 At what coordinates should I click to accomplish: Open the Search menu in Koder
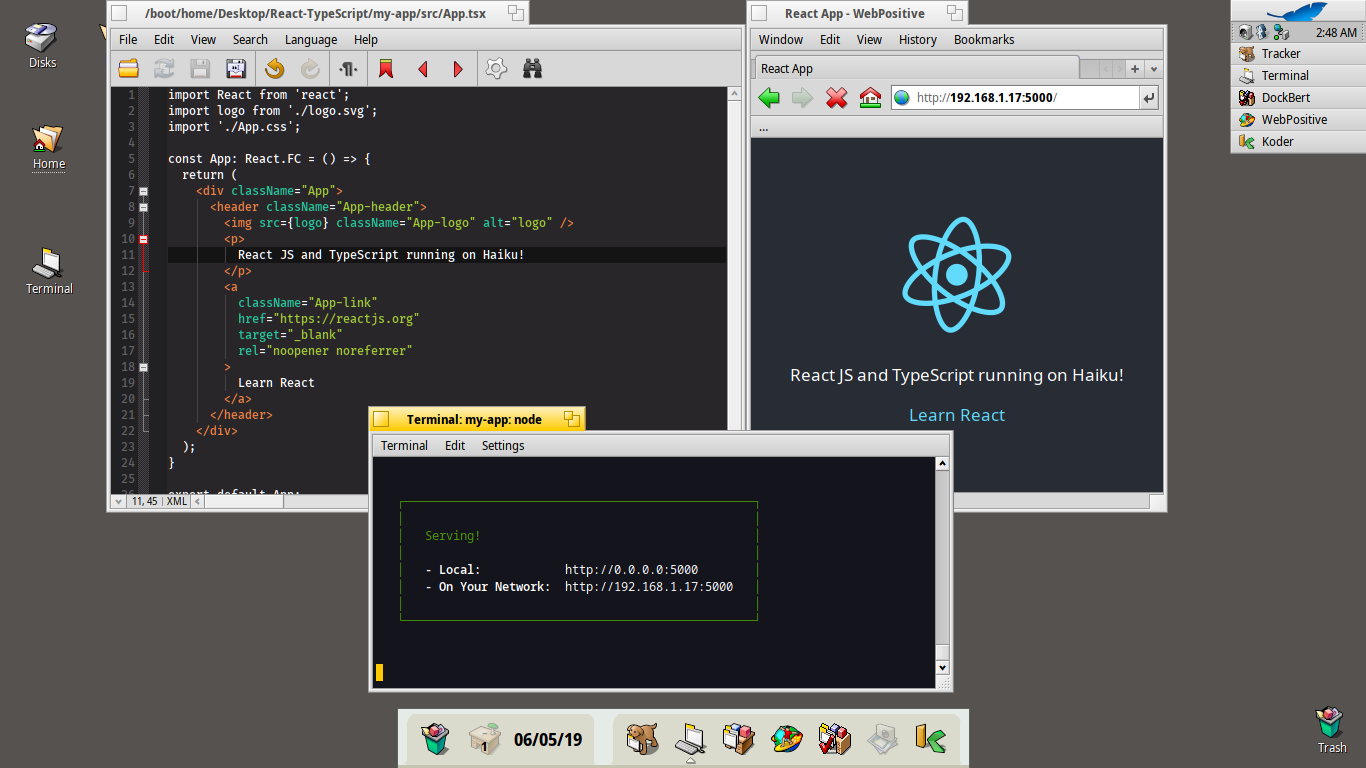tap(250, 40)
